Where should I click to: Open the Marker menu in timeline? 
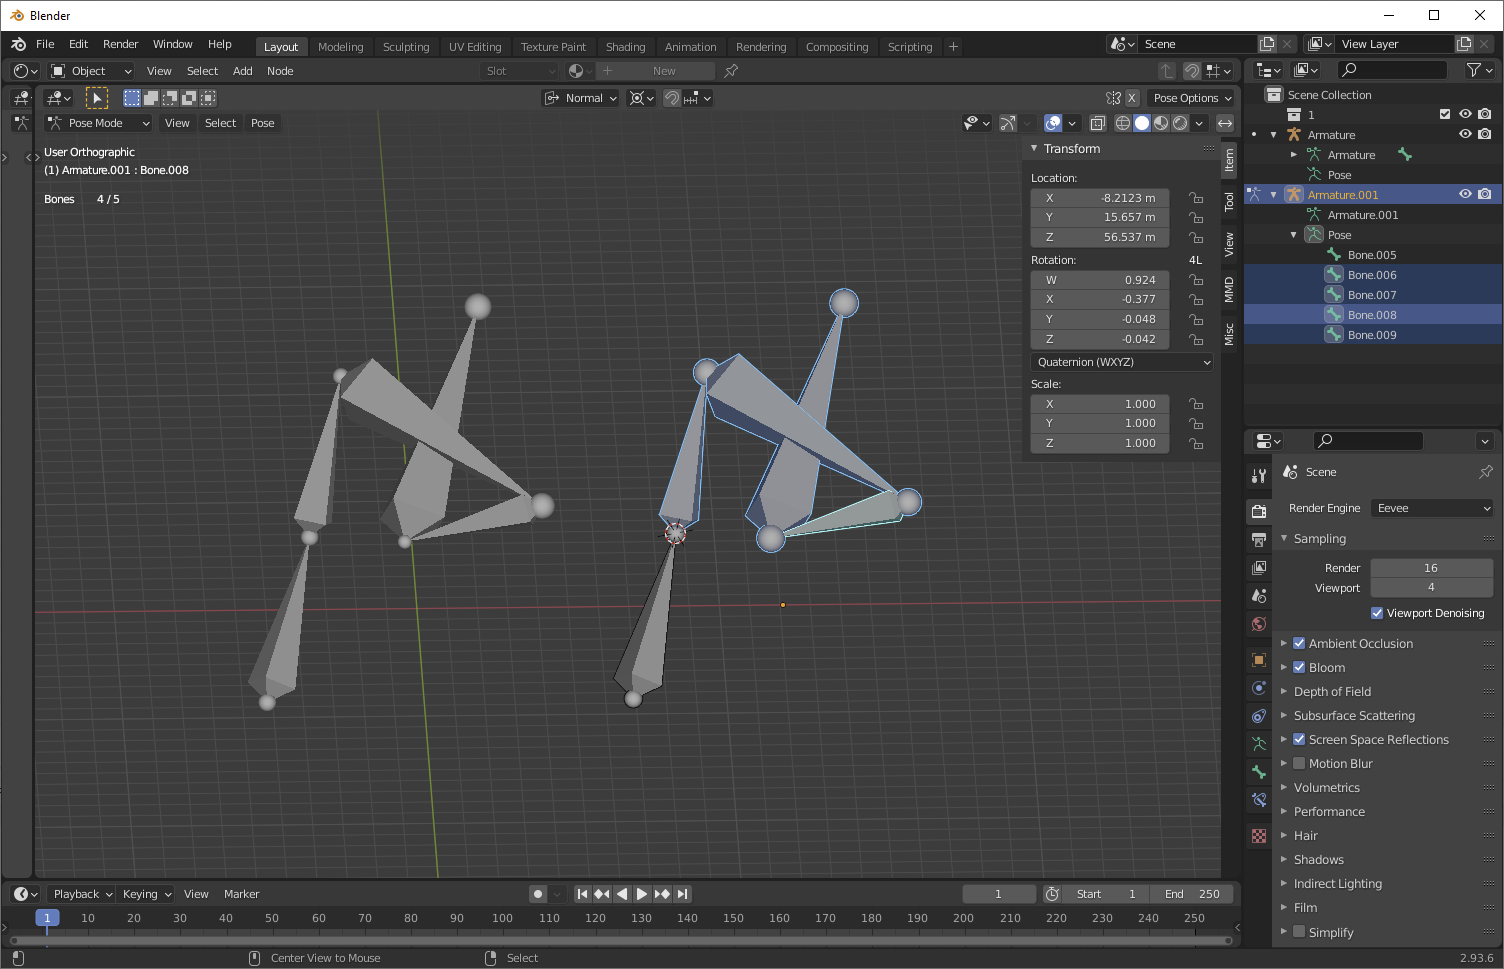point(241,894)
